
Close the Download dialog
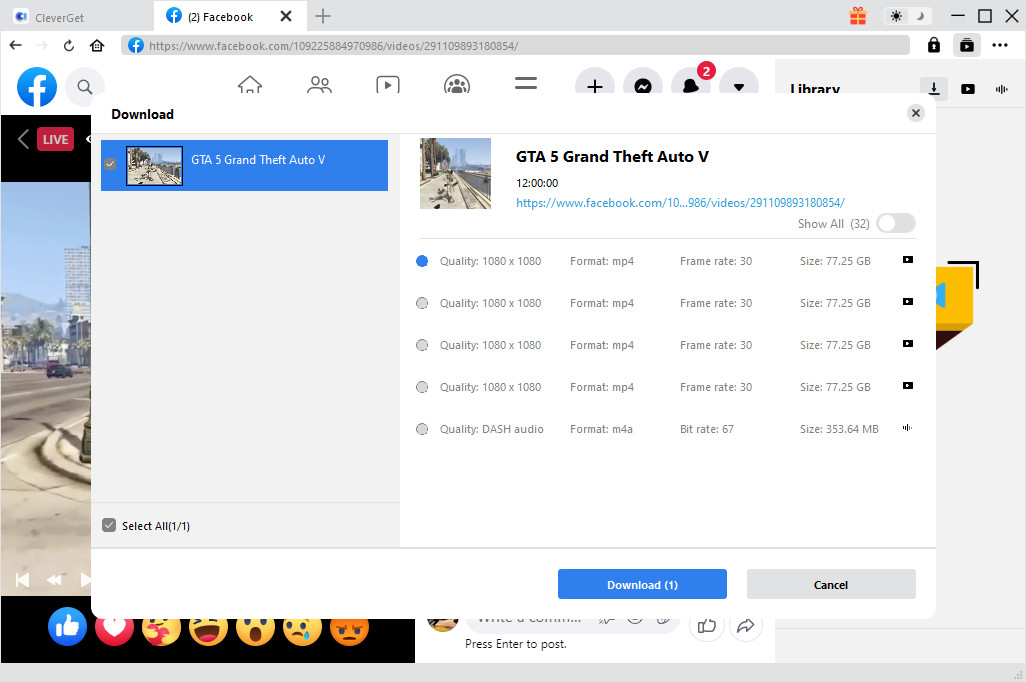coord(915,113)
